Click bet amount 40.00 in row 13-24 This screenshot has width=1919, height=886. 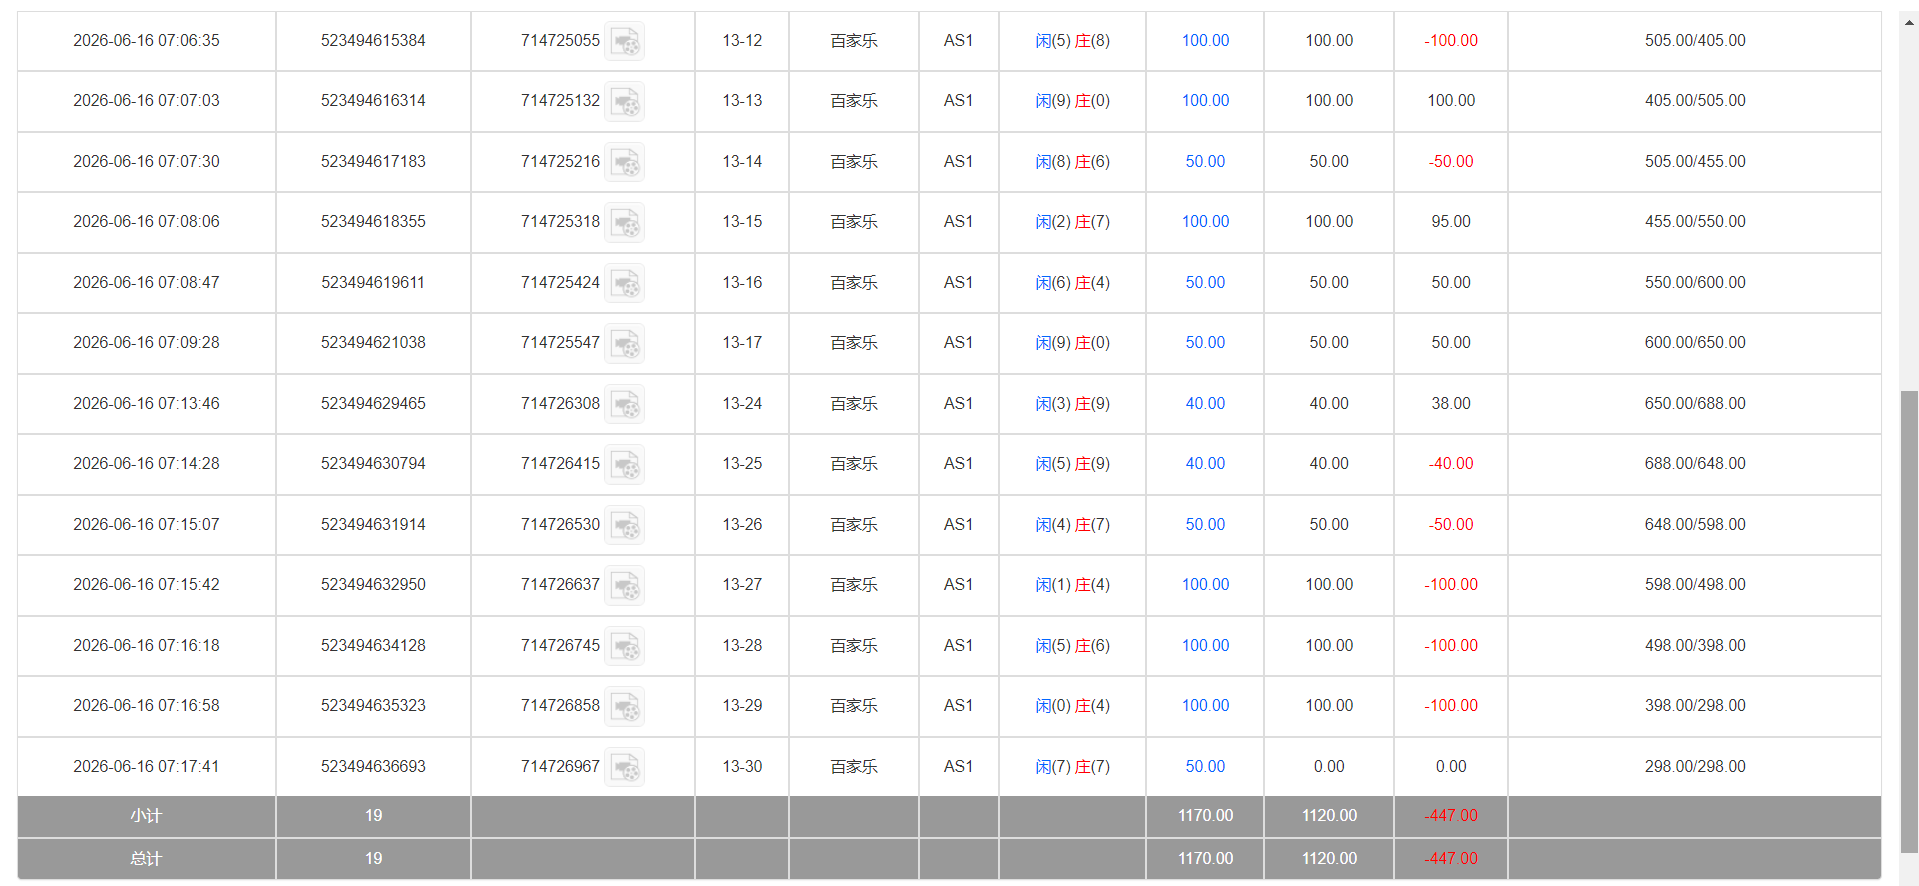tap(1205, 404)
